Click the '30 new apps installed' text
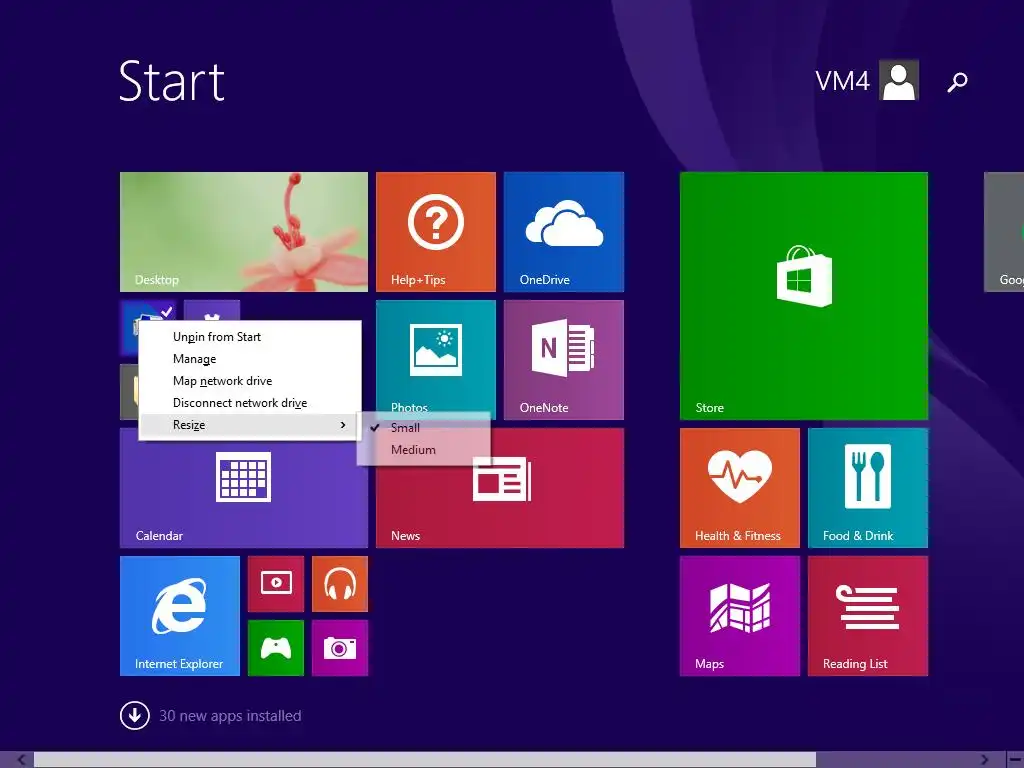The height and width of the screenshot is (768, 1024). pos(230,716)
